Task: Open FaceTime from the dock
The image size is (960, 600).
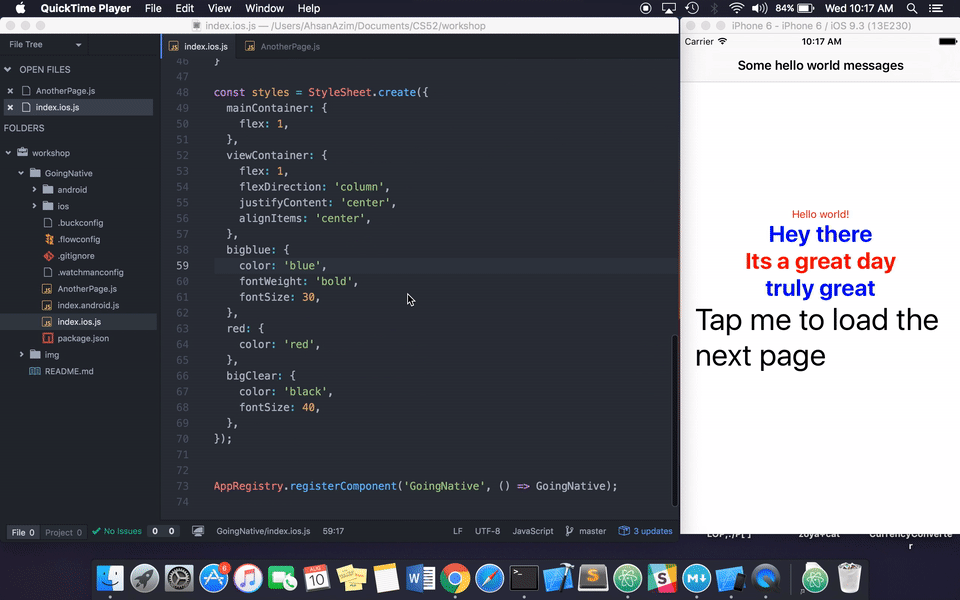Action: [x=282, y=577]
